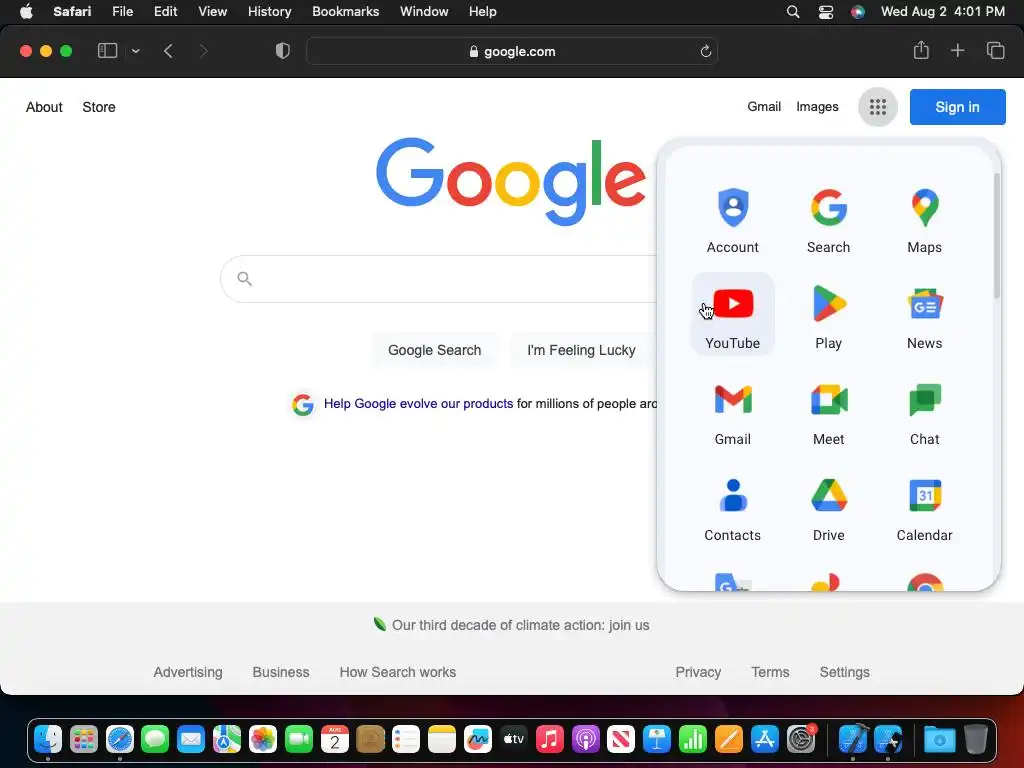Follow the Help Google evolve our products link
This screenshot has width=1024, height=768.
(x=418, y=404)
